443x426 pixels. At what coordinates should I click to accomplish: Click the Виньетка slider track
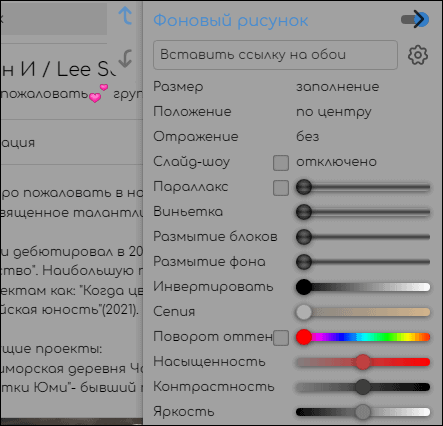point(363,212)
